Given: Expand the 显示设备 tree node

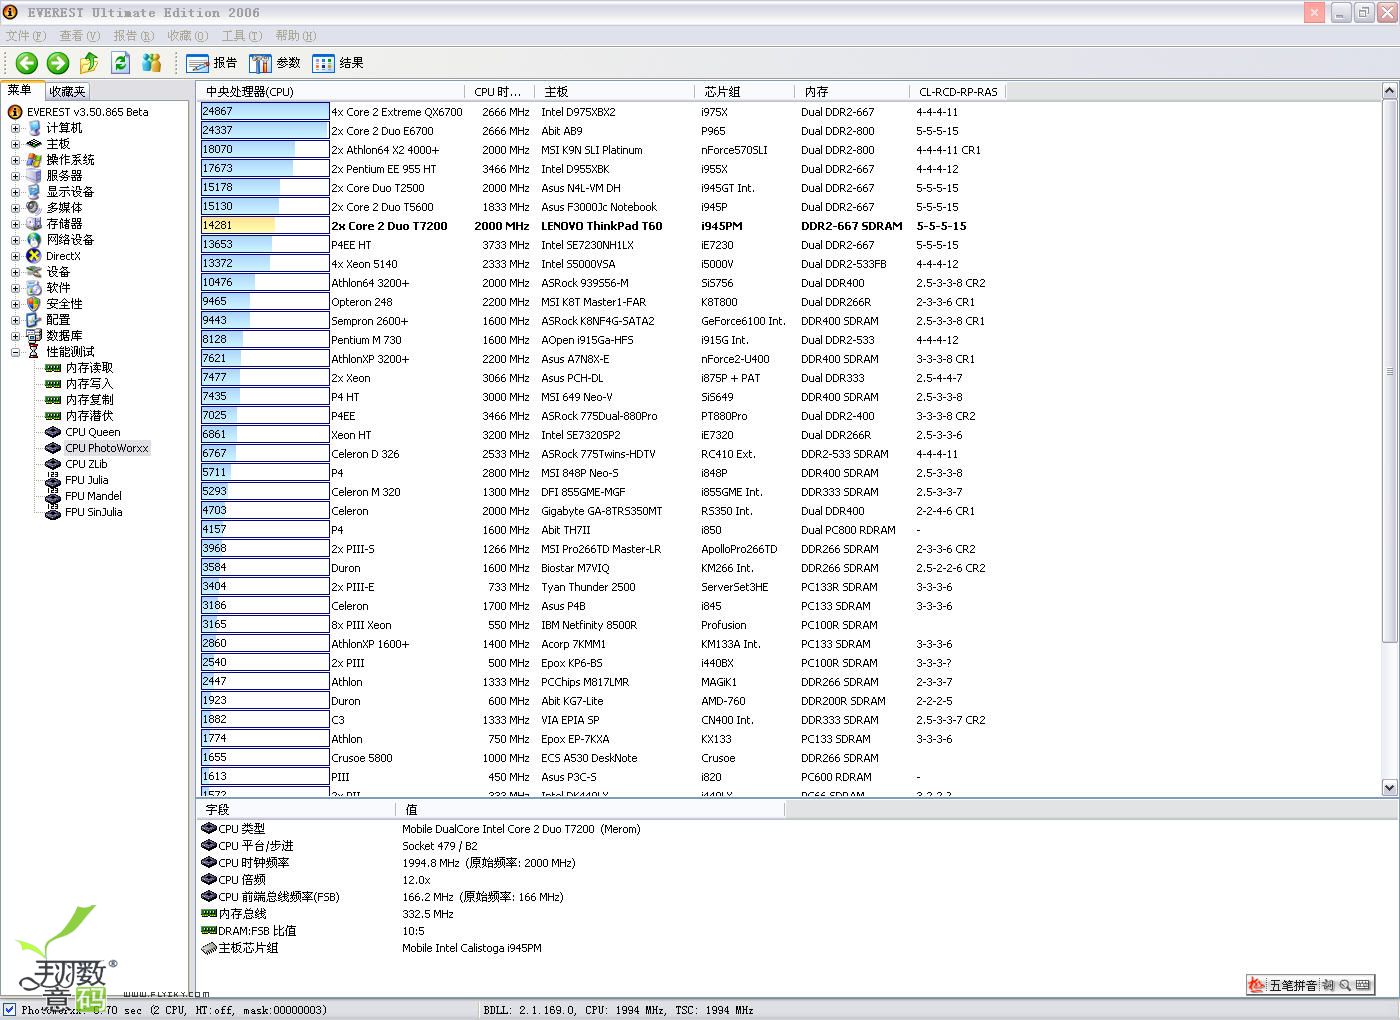Looking at the screenshot, I should (x=15, y=192).
